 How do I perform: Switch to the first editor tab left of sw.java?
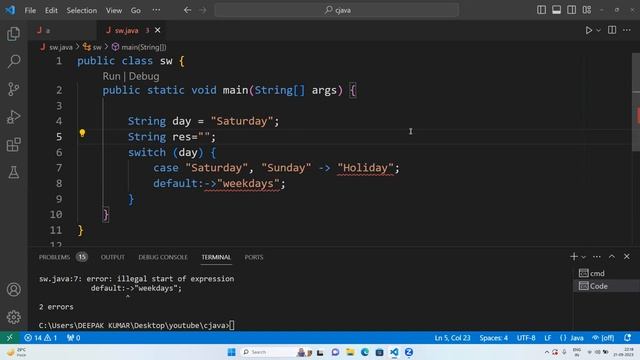point(62,30)
